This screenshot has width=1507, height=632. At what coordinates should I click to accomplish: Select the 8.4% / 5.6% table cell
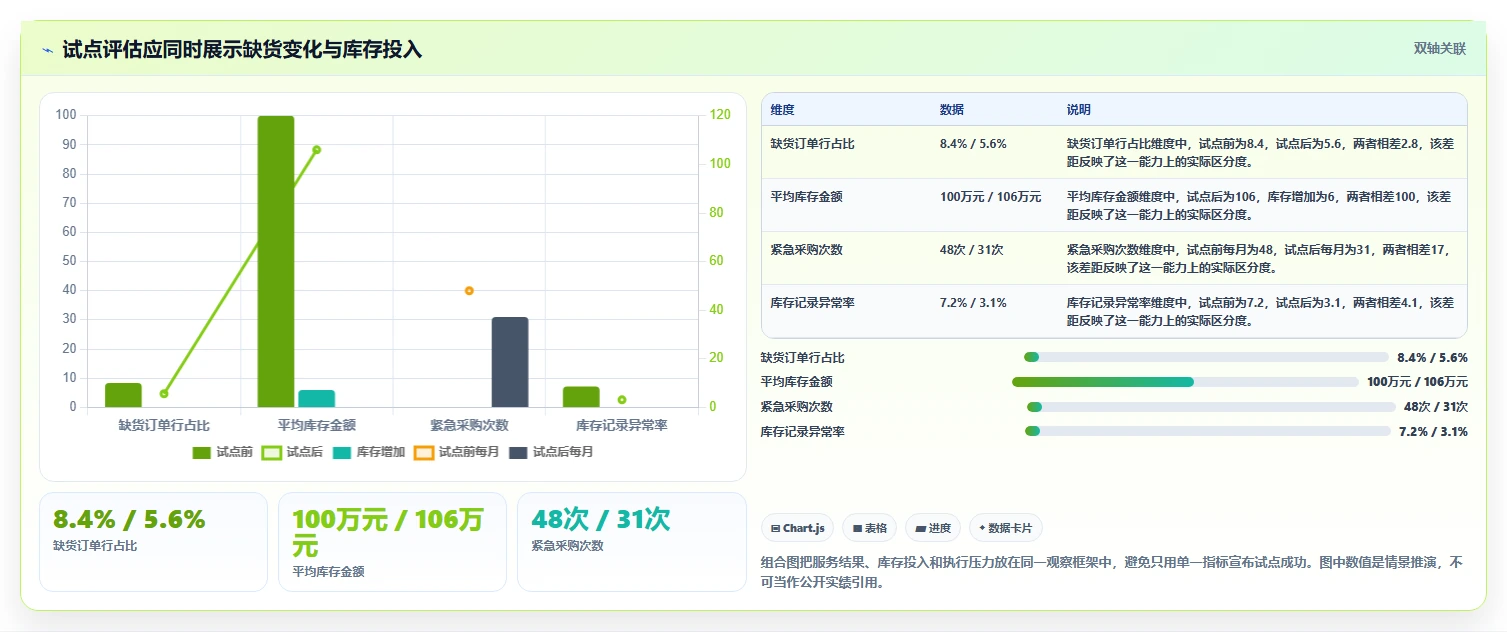(973, 144)
